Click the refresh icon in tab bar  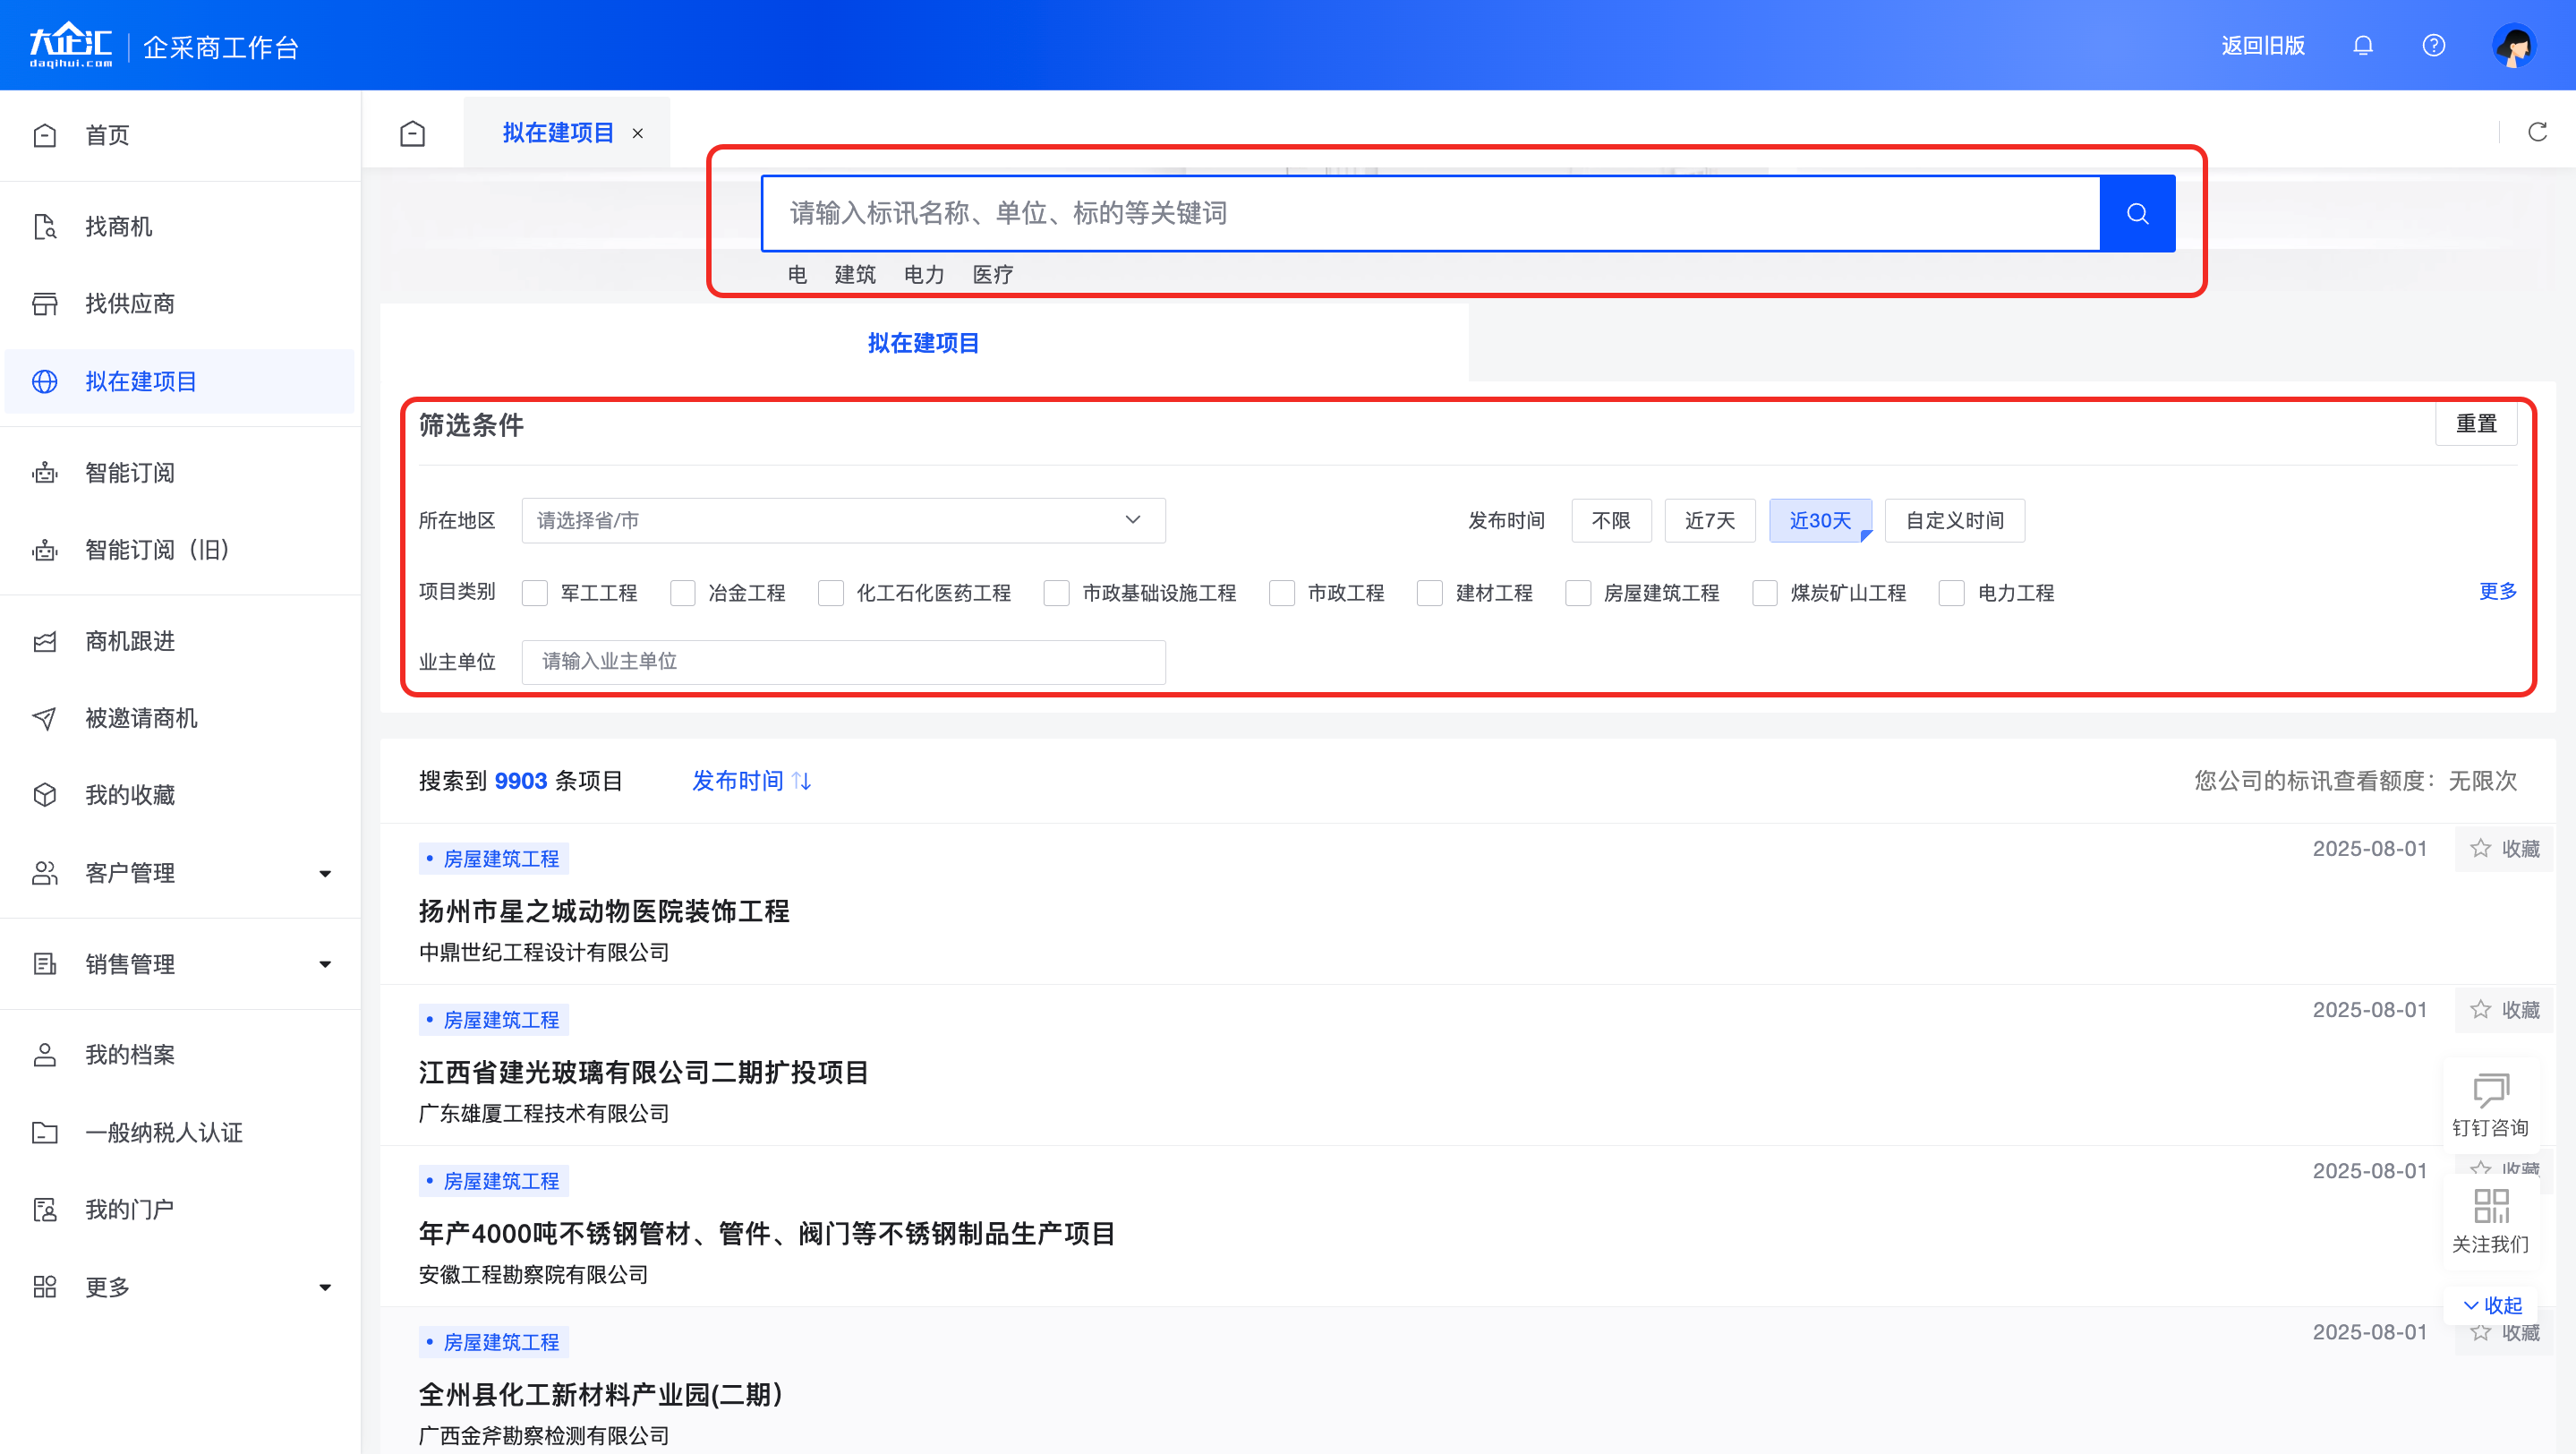point(2537,132)
